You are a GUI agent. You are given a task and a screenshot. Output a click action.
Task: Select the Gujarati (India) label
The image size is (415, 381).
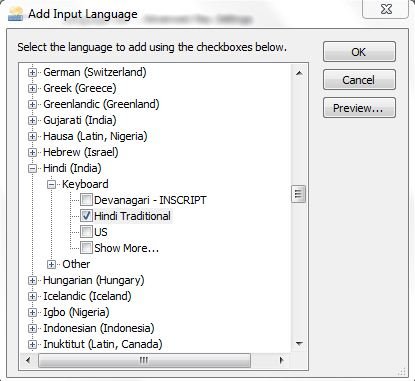tap(80, 120)
